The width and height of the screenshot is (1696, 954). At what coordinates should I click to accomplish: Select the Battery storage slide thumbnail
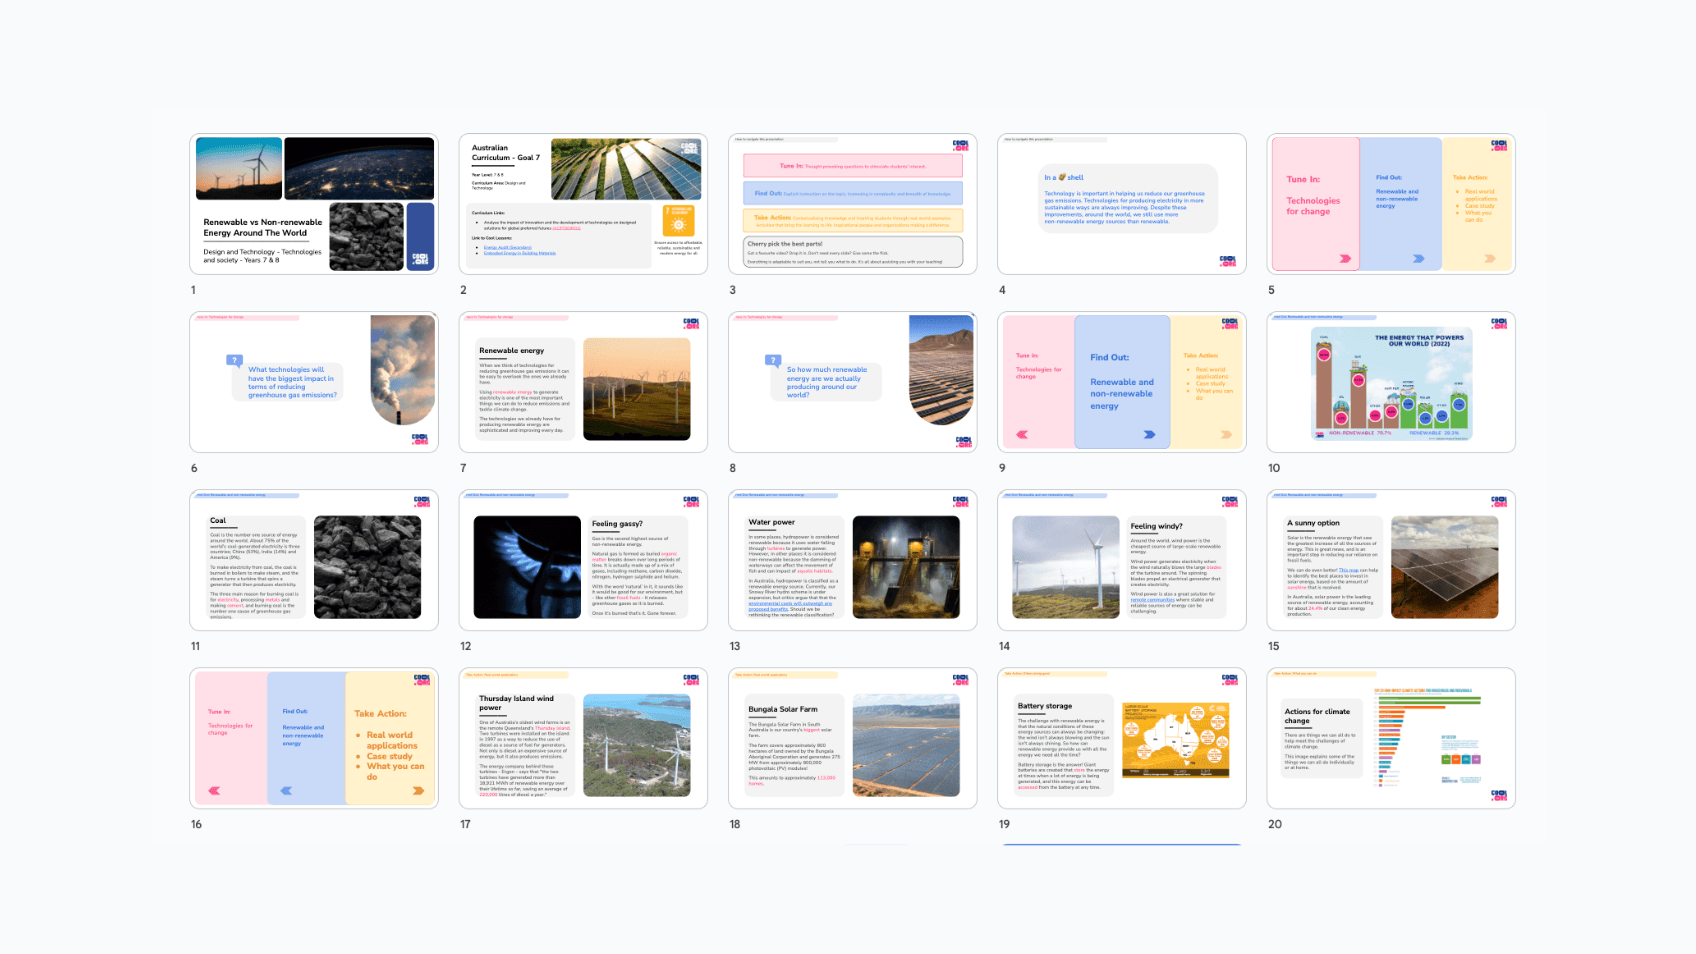pyautogui.click(x=1121, y=738)
